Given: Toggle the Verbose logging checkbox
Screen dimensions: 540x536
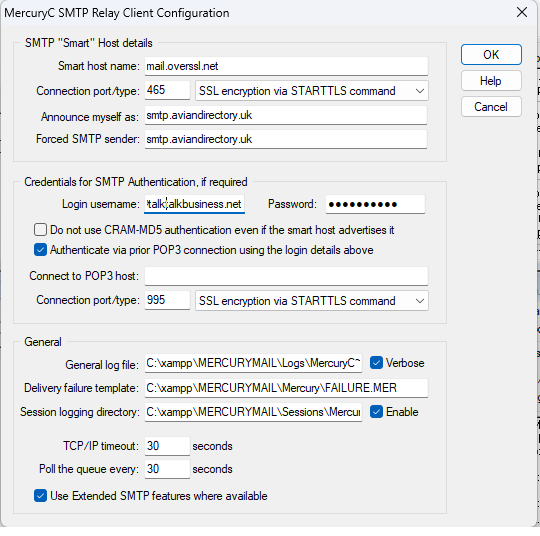Looking at the screenshot, I should [376, 363].
